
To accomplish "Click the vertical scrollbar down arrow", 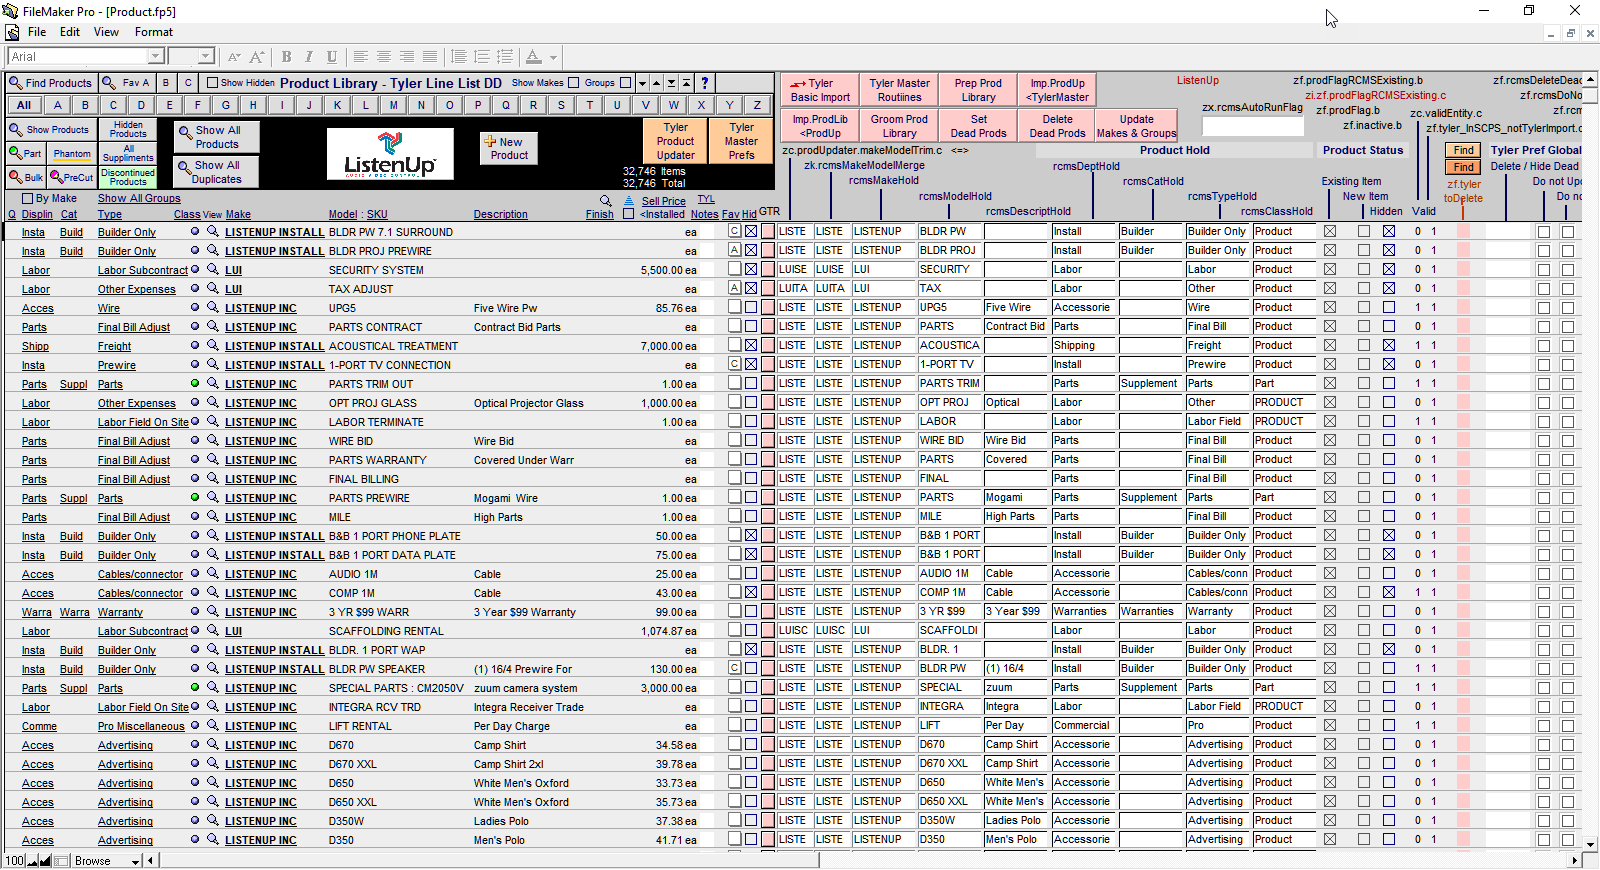I will [1590, 845].
